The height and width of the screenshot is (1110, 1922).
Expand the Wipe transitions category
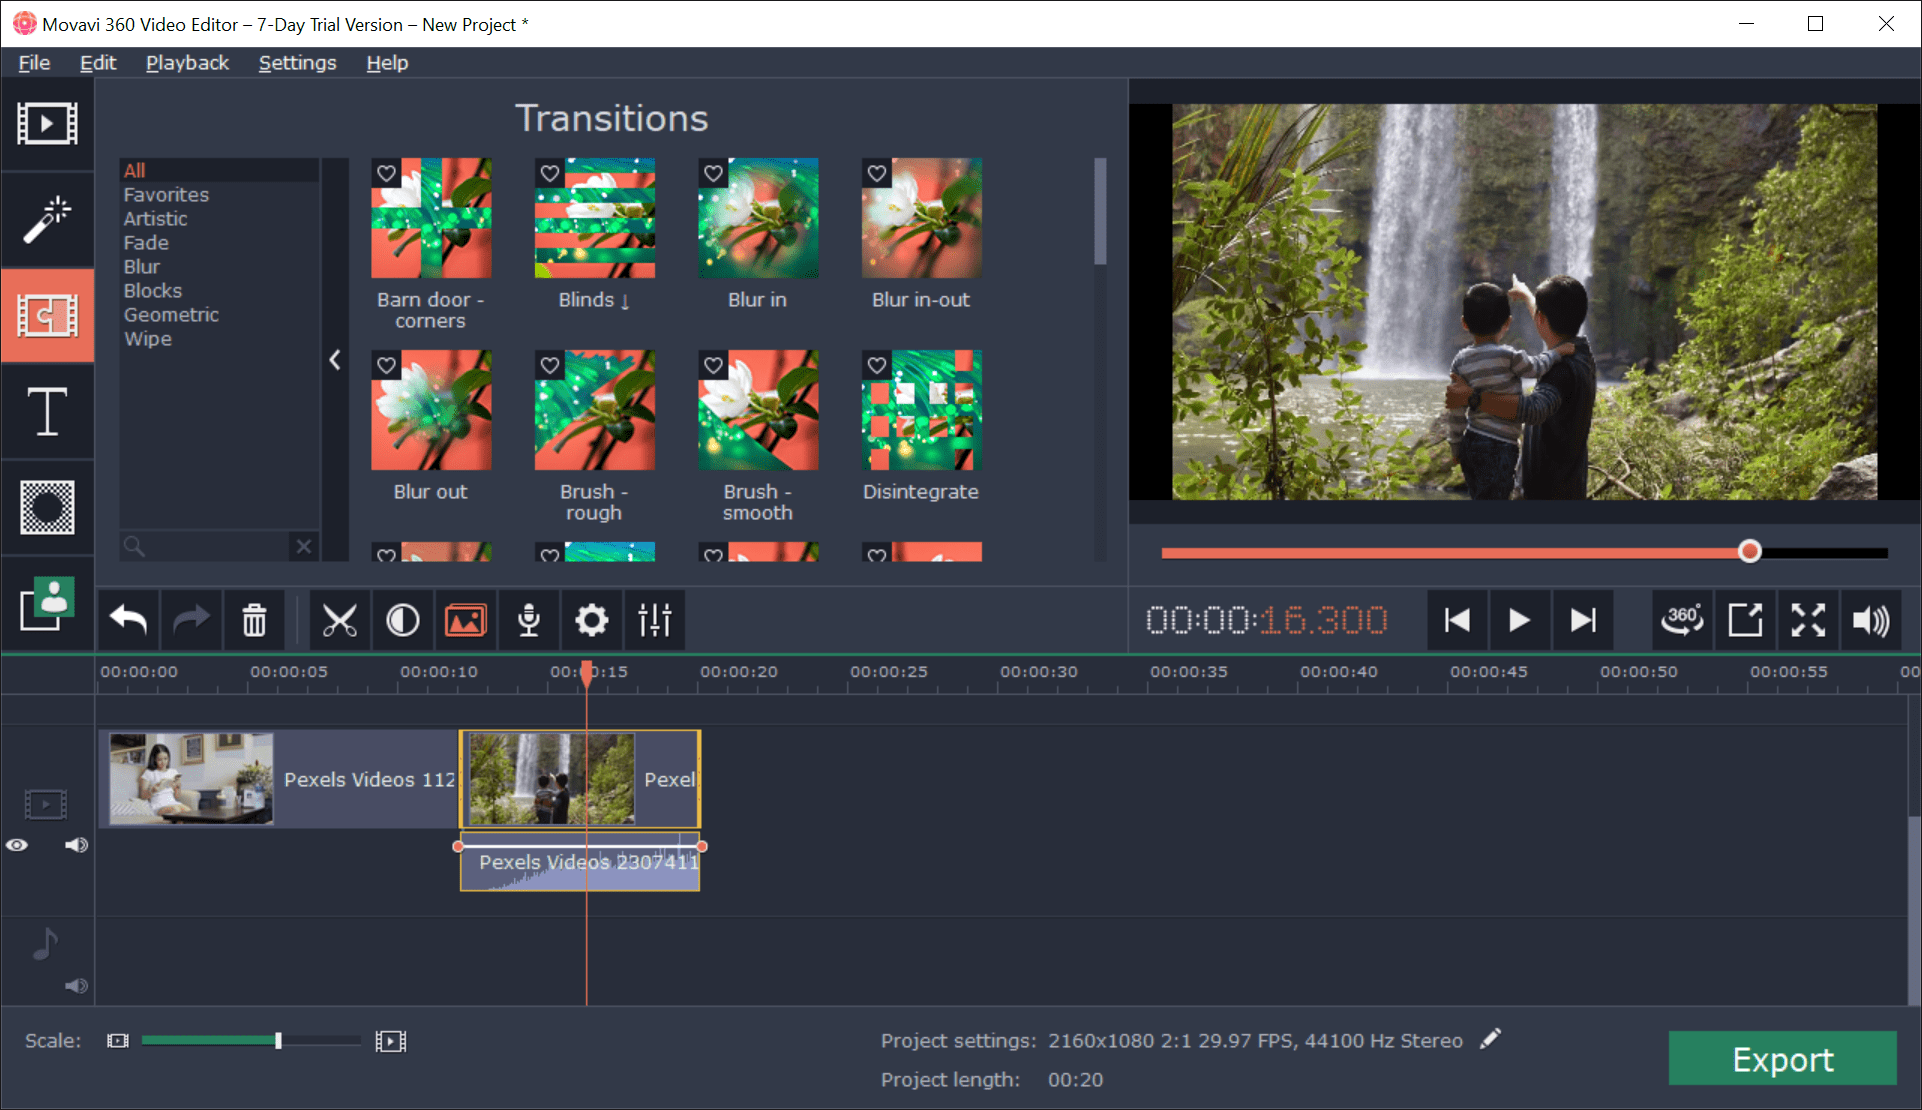[x=144, y=338]
